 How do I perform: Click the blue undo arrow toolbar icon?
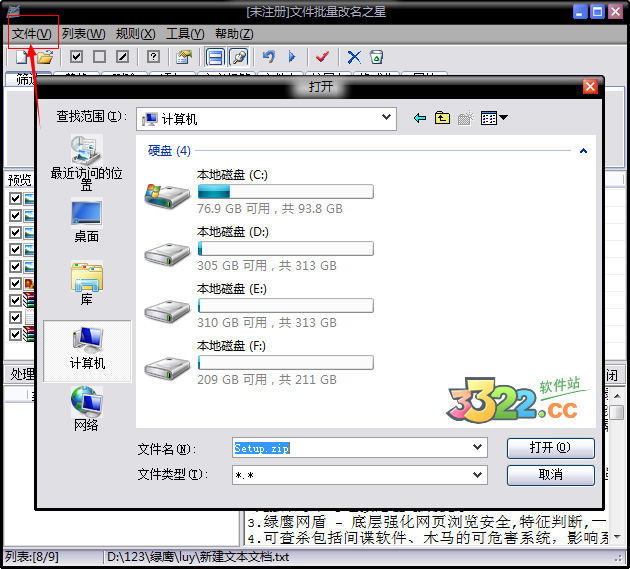point(269,57)
